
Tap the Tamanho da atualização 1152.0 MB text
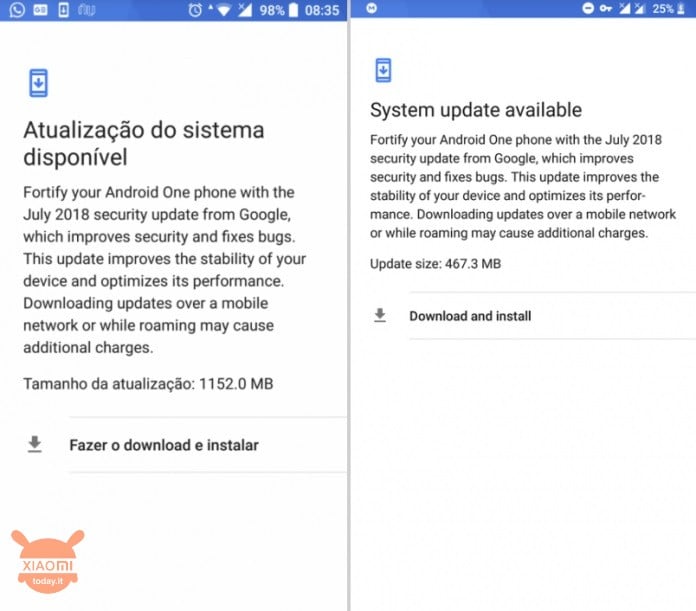tap(148, 384)
